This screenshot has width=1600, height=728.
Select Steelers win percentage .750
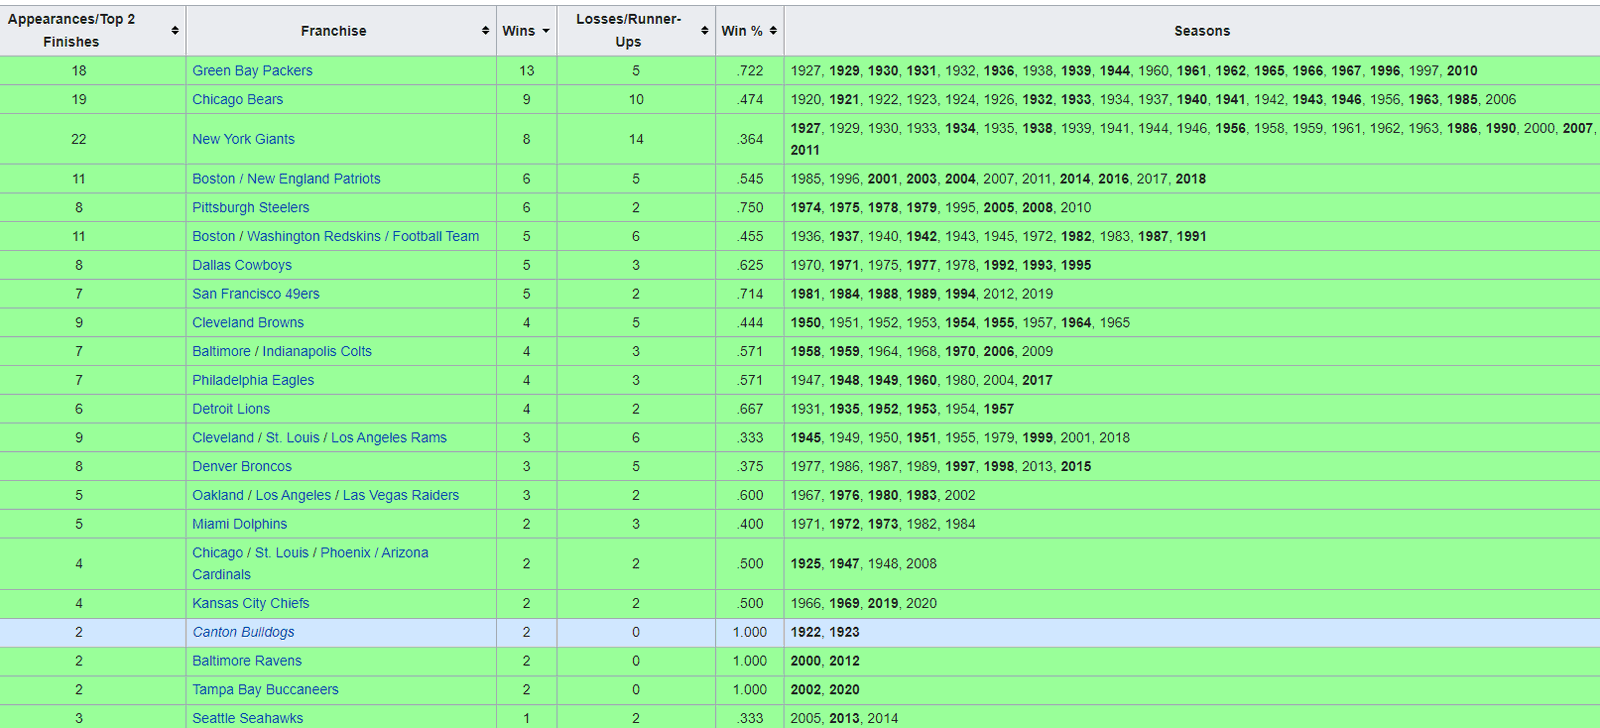pos(750,208)
